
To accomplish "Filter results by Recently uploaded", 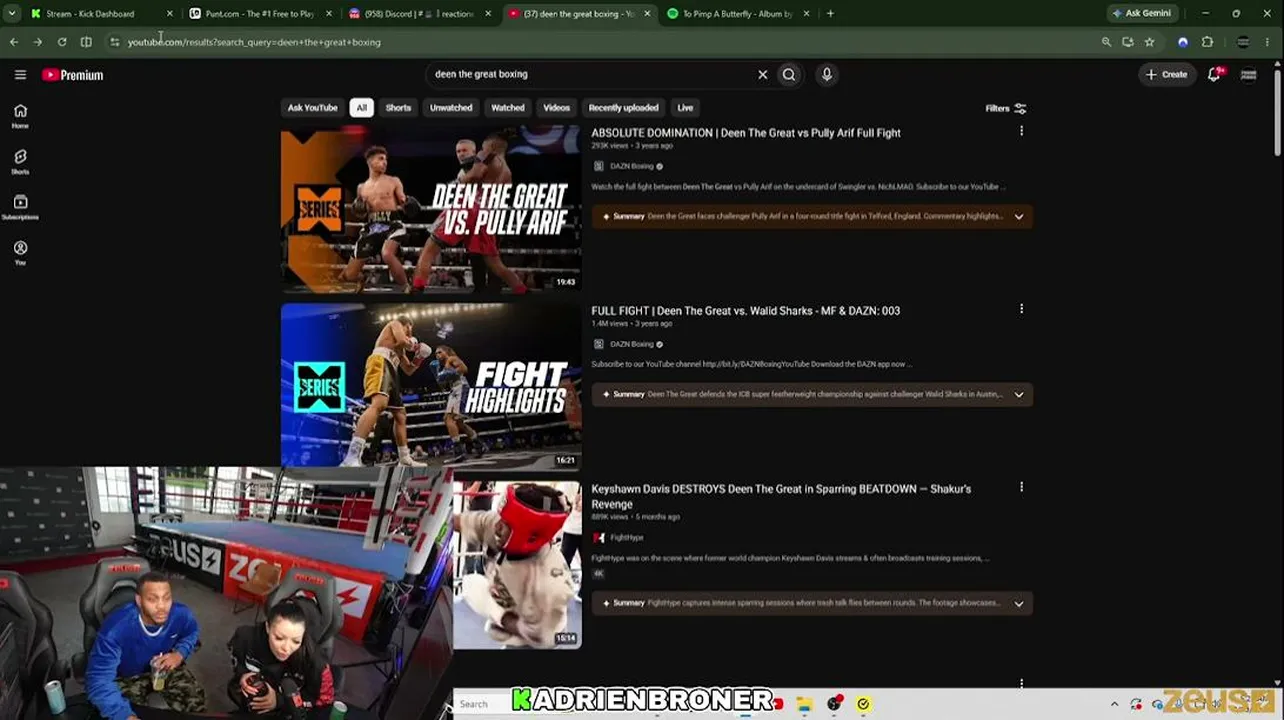I will (623, 108).
